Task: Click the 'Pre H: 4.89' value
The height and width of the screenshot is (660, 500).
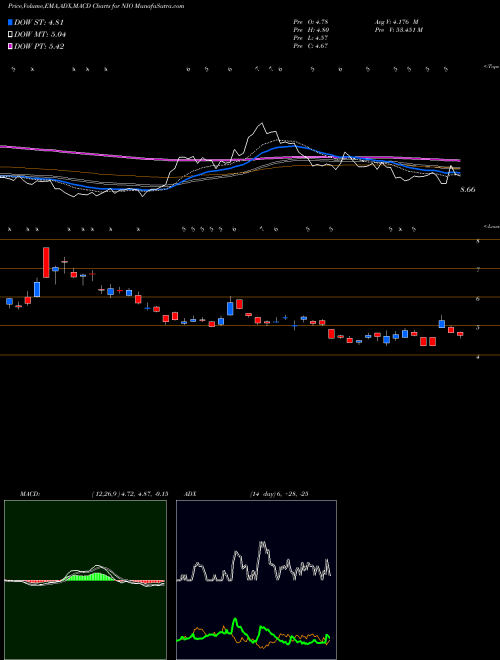Action: tap(311, 30)
